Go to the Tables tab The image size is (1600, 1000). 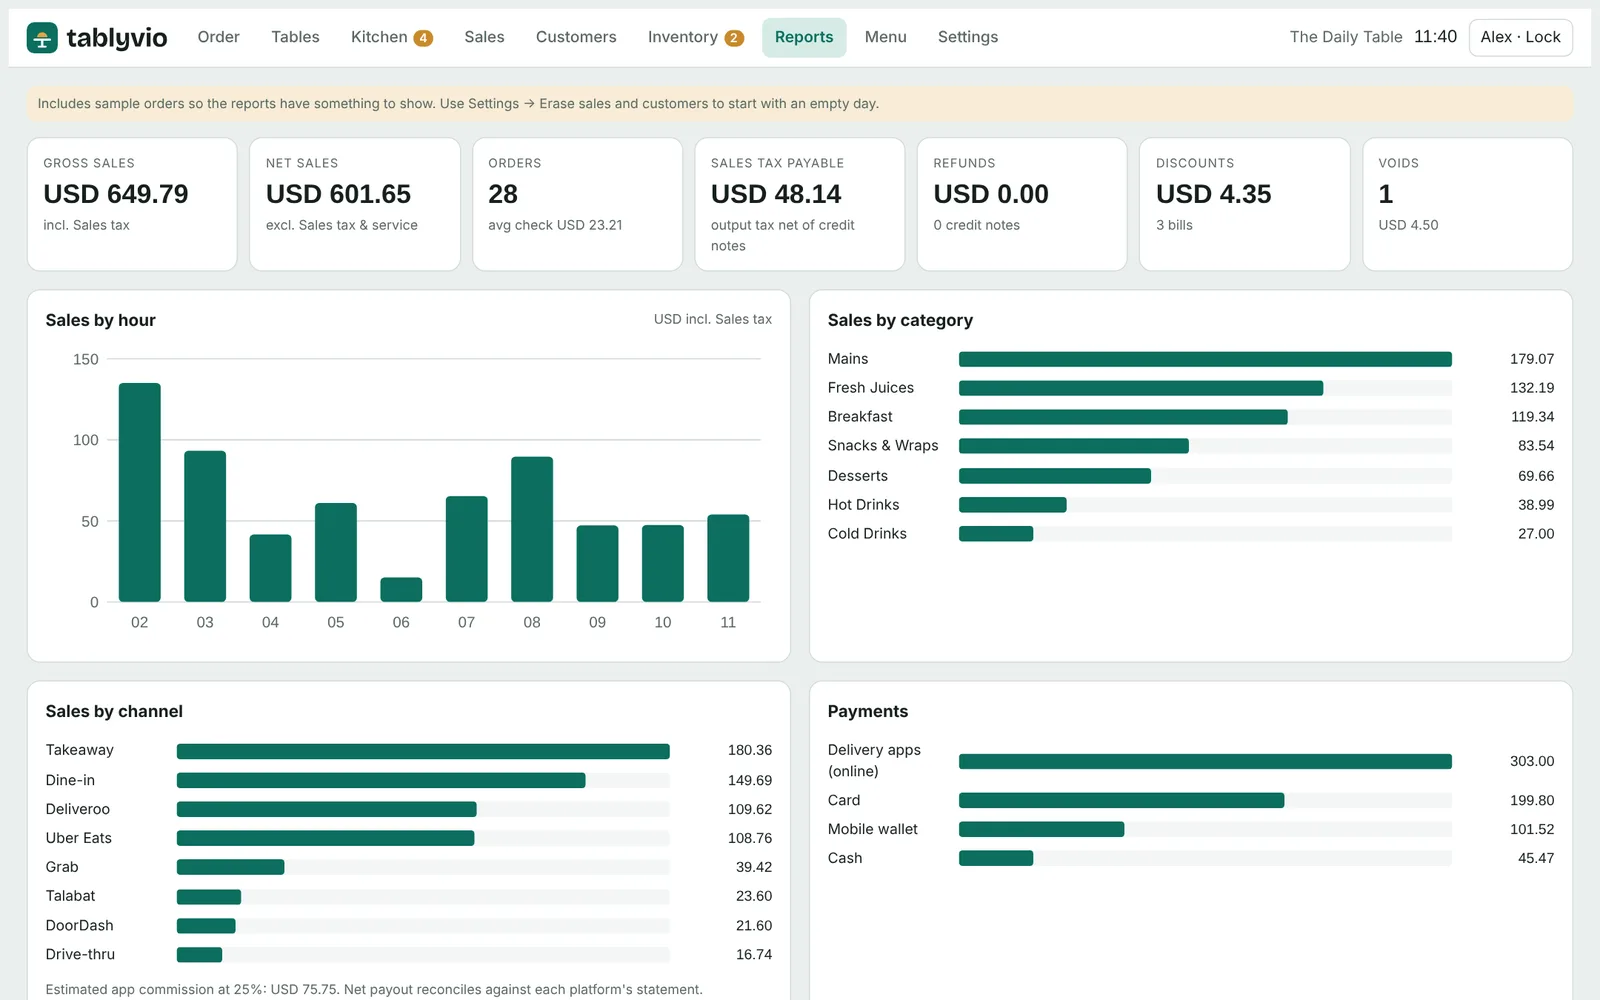(295, 37)
